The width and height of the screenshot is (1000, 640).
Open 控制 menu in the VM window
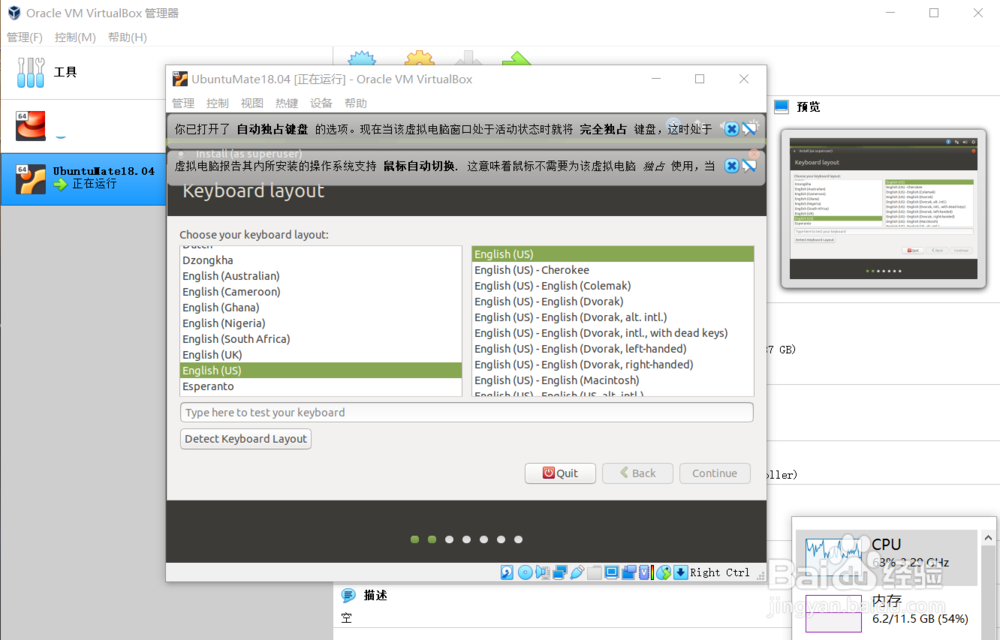[x=217, y=103]
